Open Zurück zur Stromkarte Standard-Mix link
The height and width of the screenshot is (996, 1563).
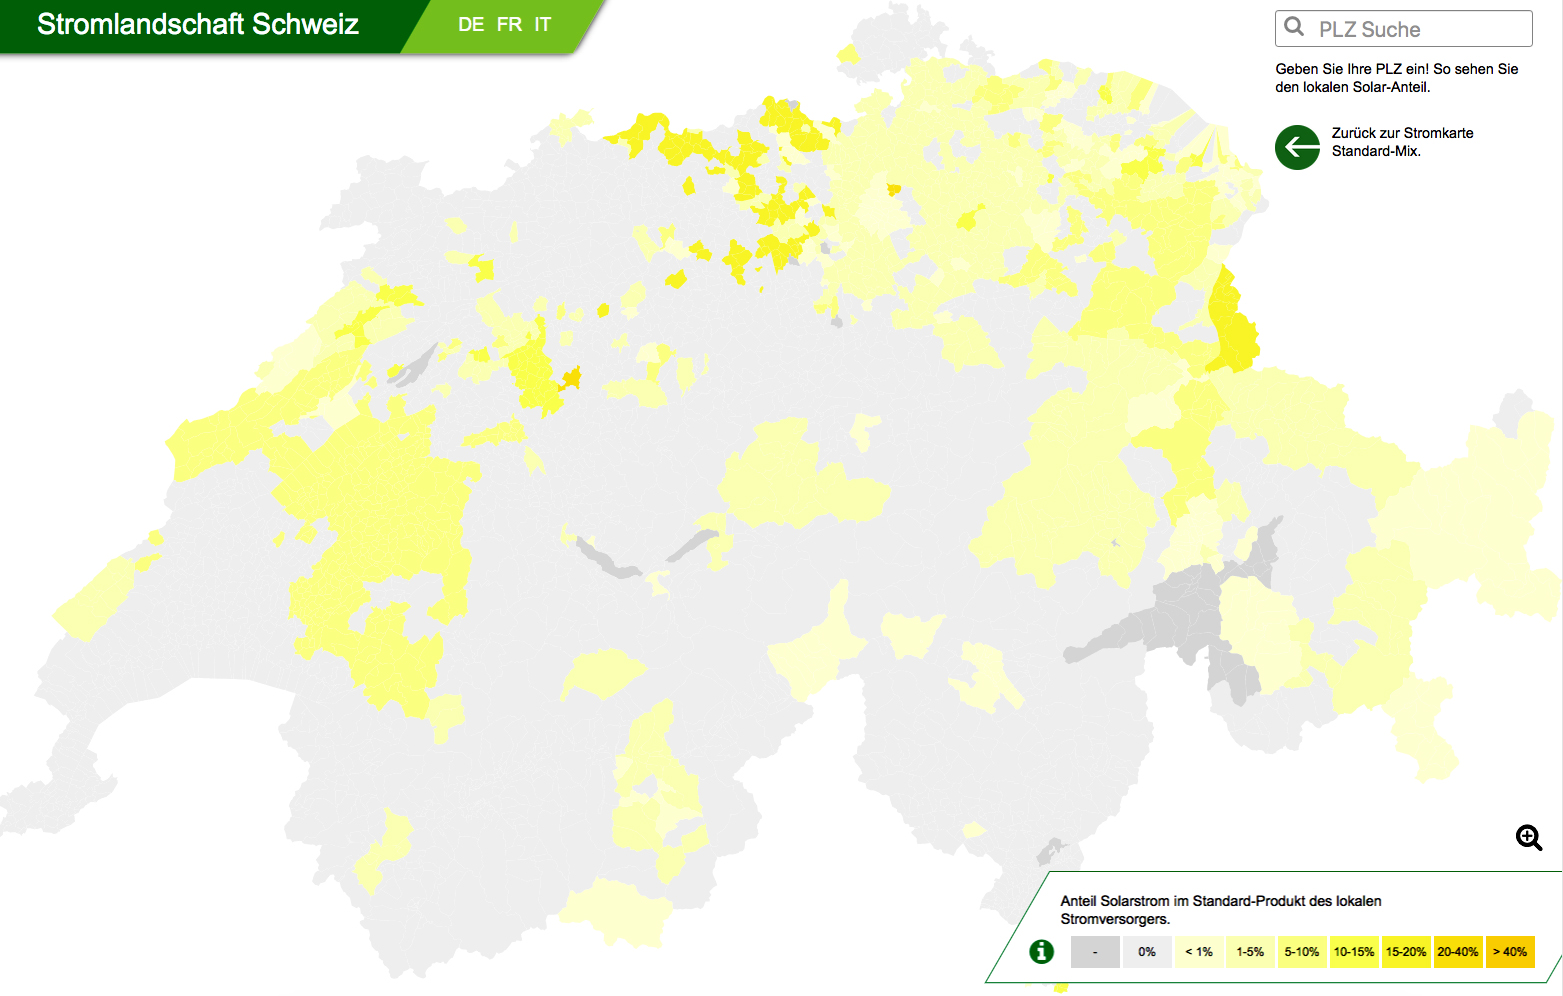tap(1402, 142)
